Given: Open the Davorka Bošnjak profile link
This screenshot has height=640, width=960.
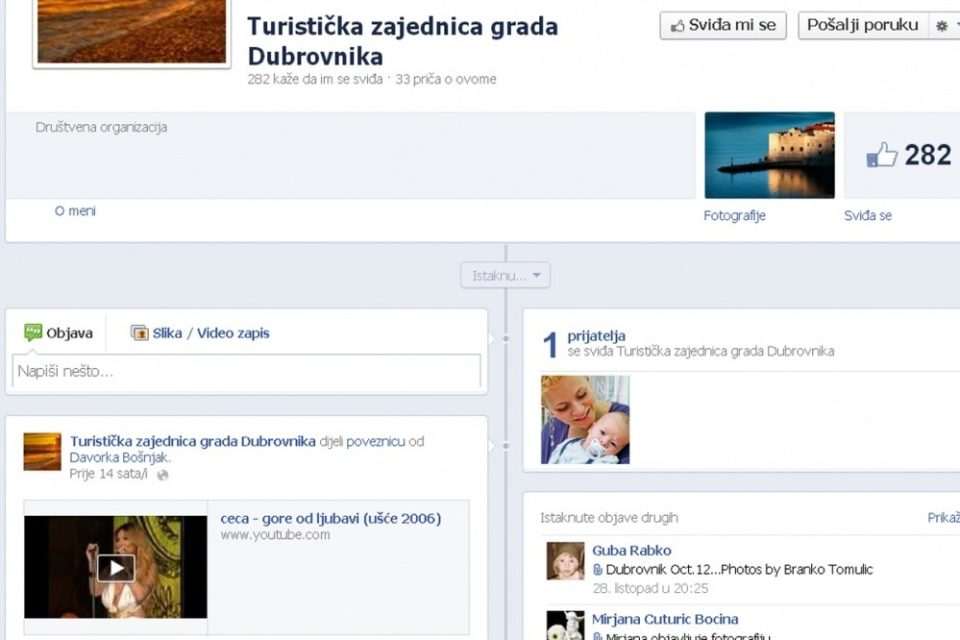Looking at the screenshot, I should click(119, 457).
